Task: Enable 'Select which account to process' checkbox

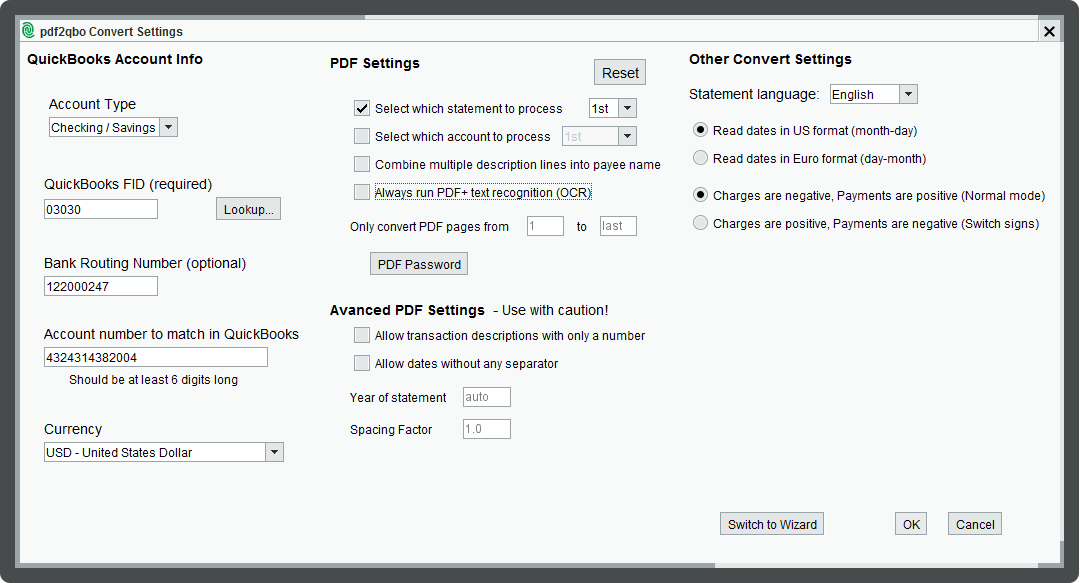Action: tap(362, 136)
